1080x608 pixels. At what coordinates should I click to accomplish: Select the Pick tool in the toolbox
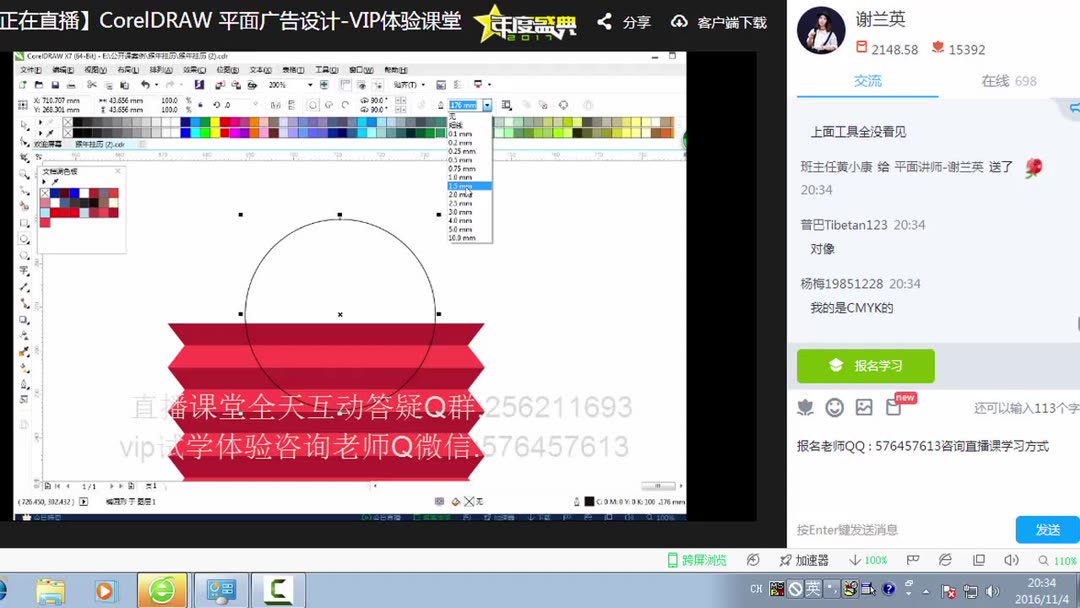click(22, 123)
